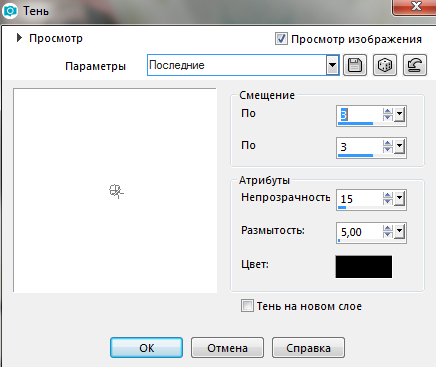The height and width of the screenshot is (367, 436).
Task: Click the save preset floppy disk icon
Action: point(355,65)
